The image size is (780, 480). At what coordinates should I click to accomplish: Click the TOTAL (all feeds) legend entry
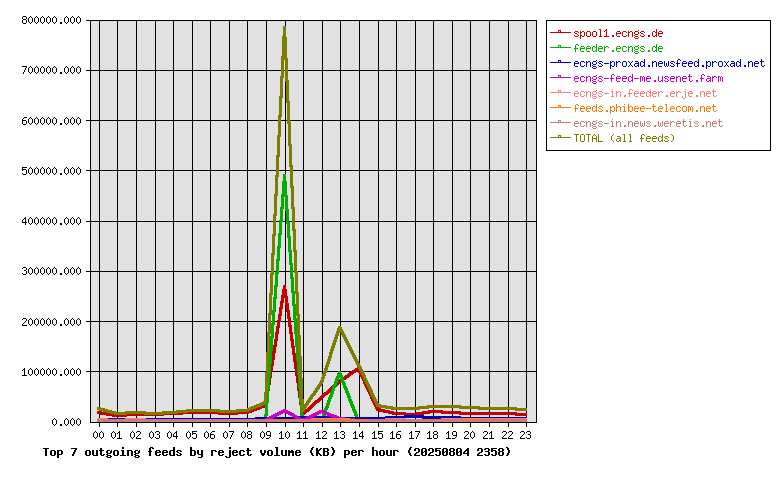624,138
